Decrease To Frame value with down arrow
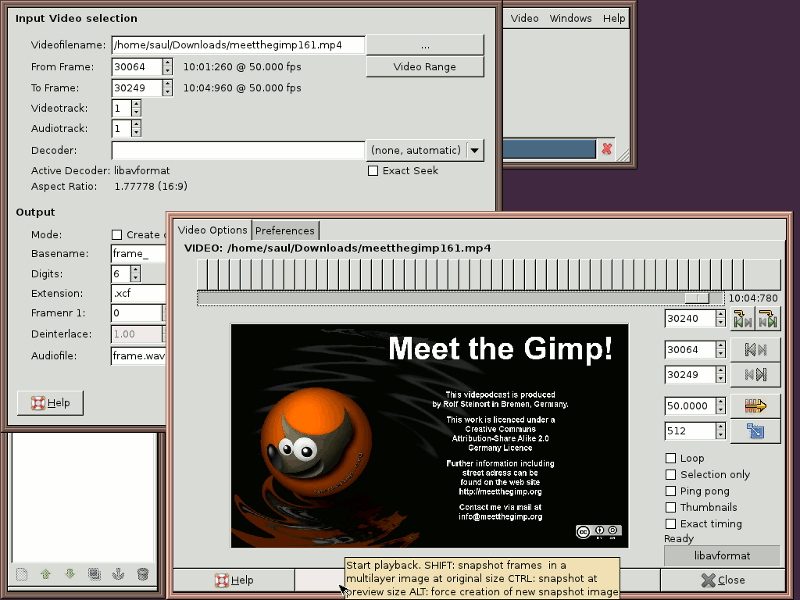The image size is (800, 600). pyautogui.click(x=167, y=92)
